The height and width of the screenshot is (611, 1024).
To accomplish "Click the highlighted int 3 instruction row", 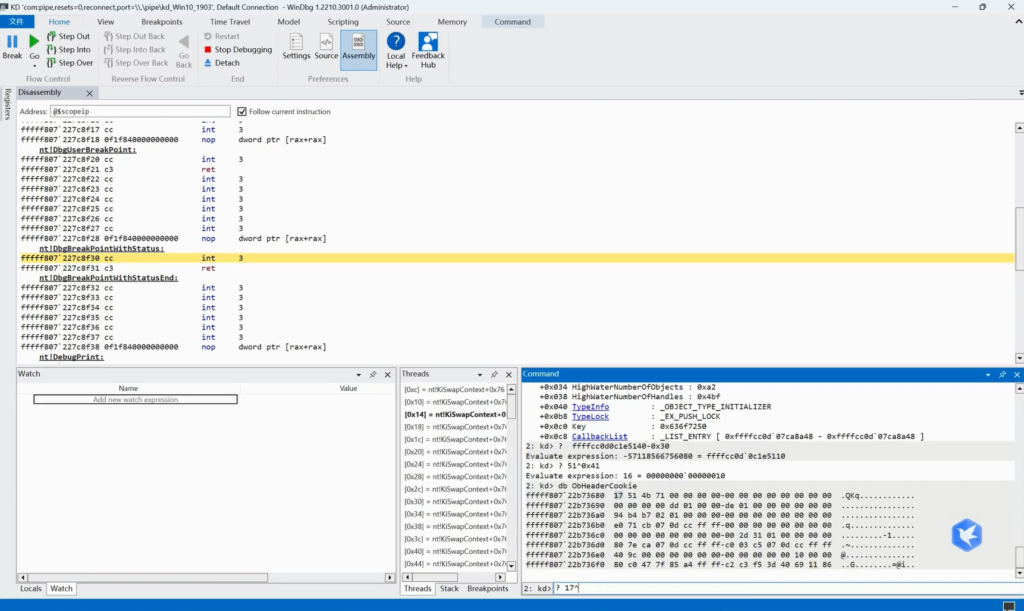I will tap(516, 258).
